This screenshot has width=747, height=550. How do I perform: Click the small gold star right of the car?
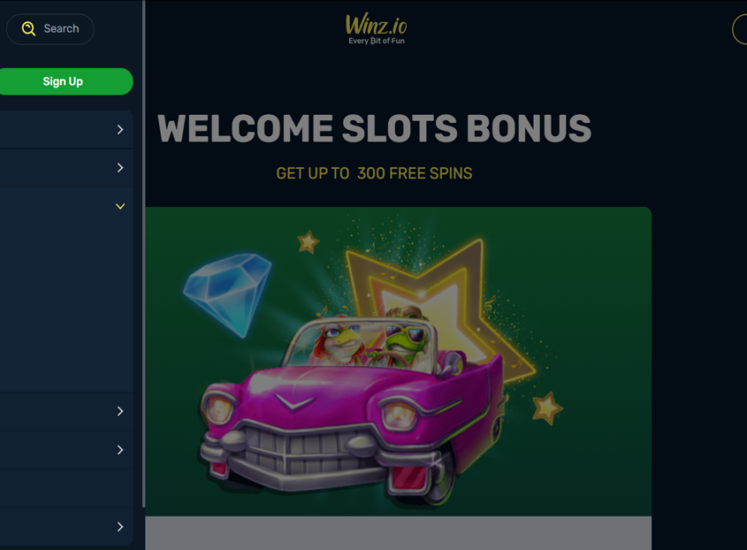547,408
